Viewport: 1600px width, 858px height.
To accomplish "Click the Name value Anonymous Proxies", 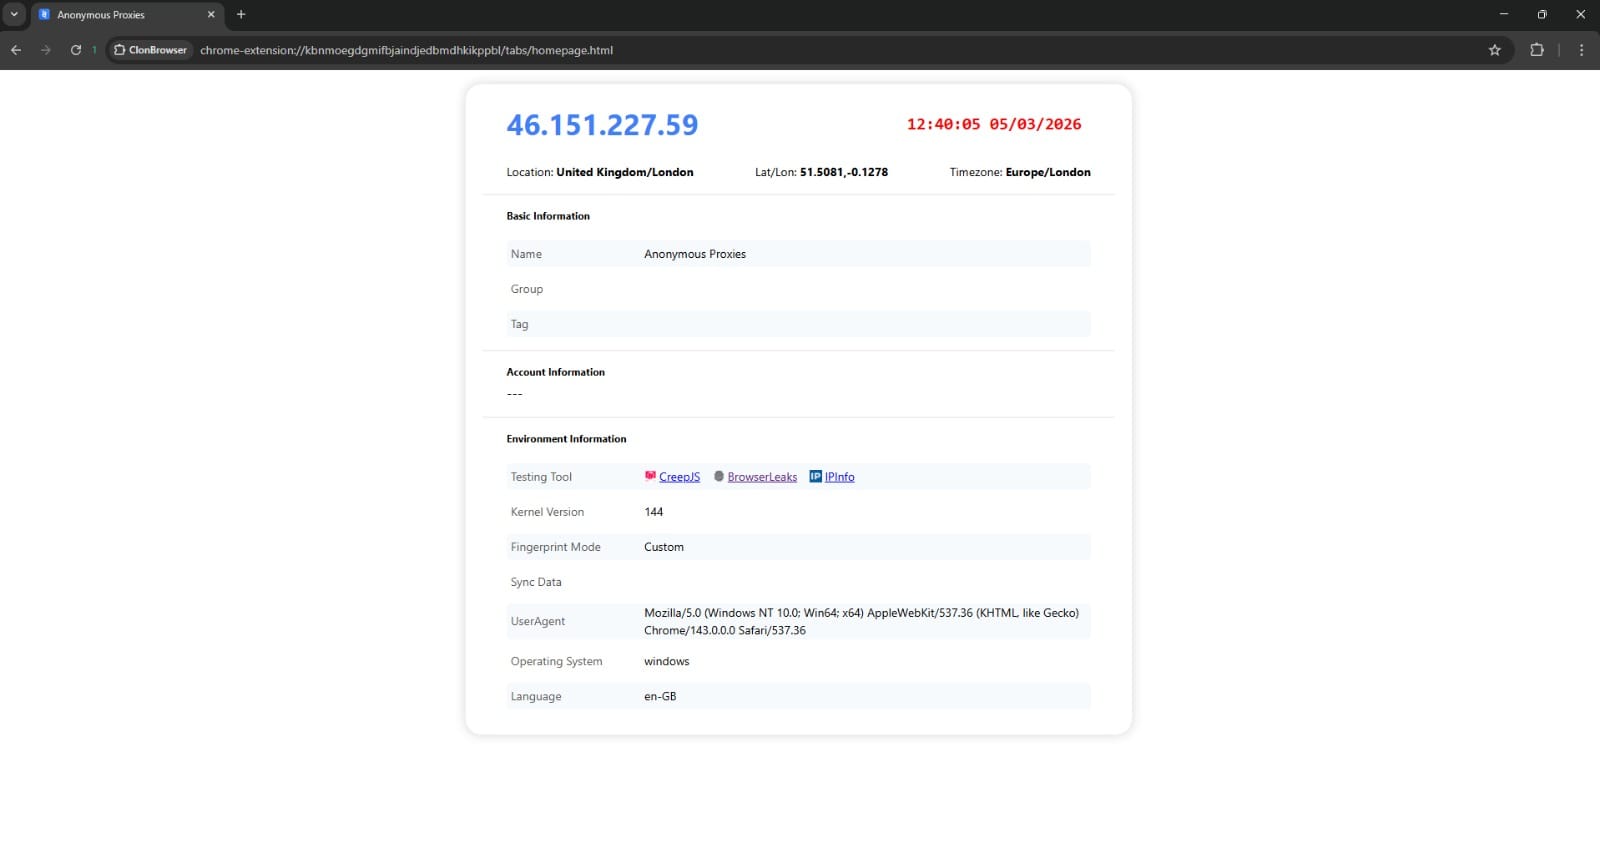I will pyautogui.click(x=695, y=254).
